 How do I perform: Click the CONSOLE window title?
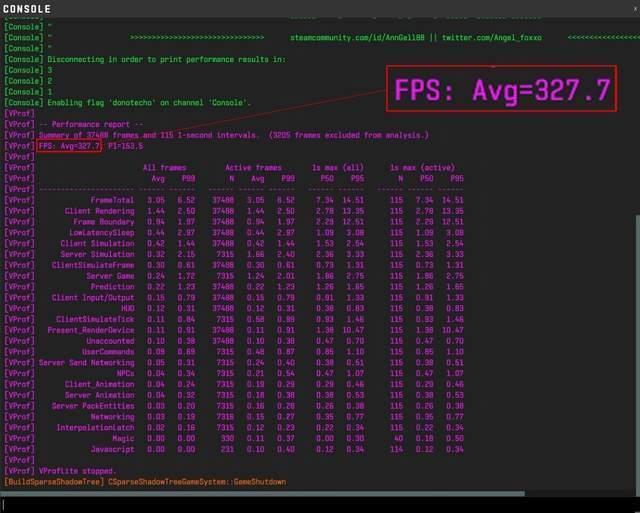click(27, 9)
